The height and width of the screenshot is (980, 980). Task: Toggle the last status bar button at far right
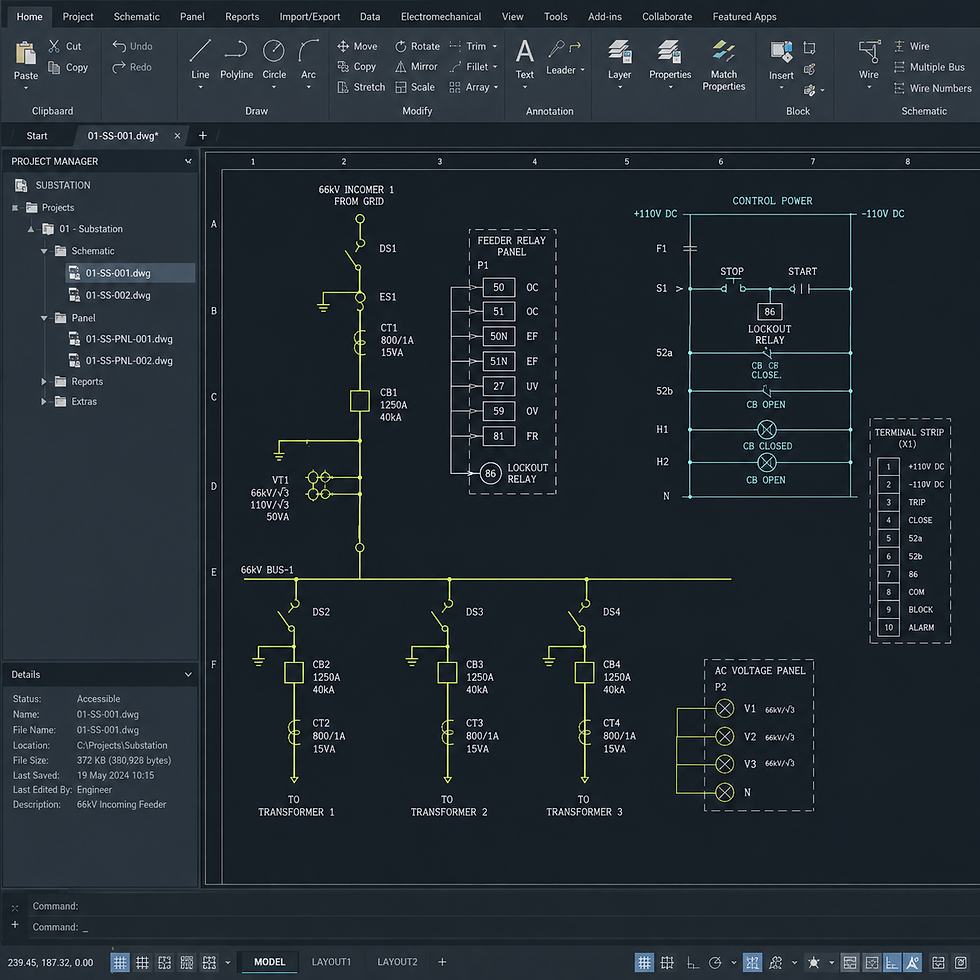961,962
